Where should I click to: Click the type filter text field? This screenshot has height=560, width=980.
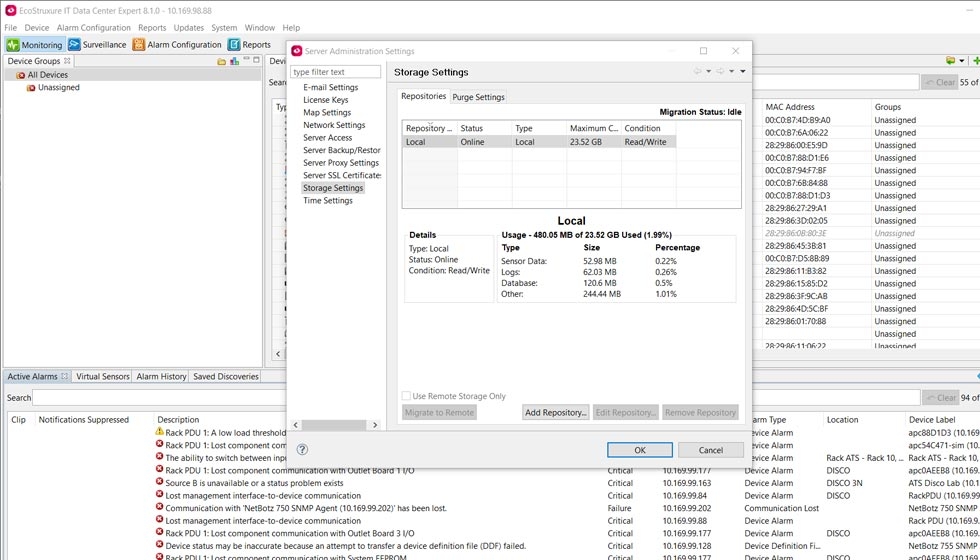coord(335,72)
